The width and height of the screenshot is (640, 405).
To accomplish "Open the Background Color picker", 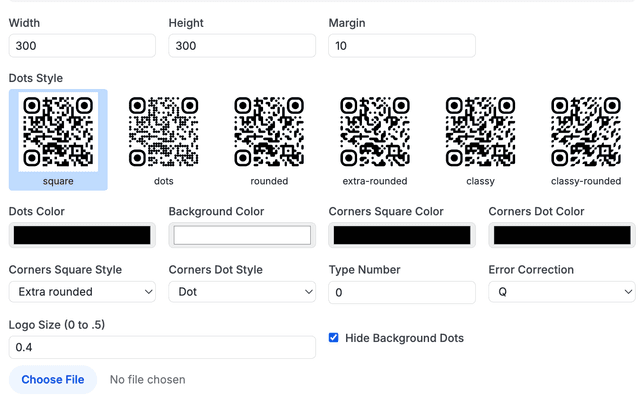I will point(242,235).
